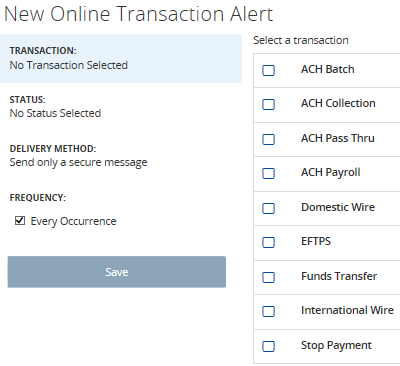Image resolution: width=400 pixels, height=366 pixels.
Task: Click the Domestic Wire label
Action: pos(338,207)
